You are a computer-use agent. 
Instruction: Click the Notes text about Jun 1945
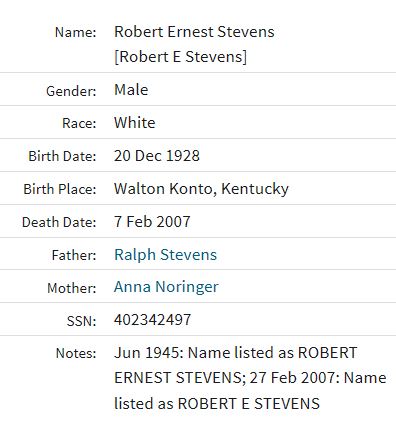click(250, 378)
